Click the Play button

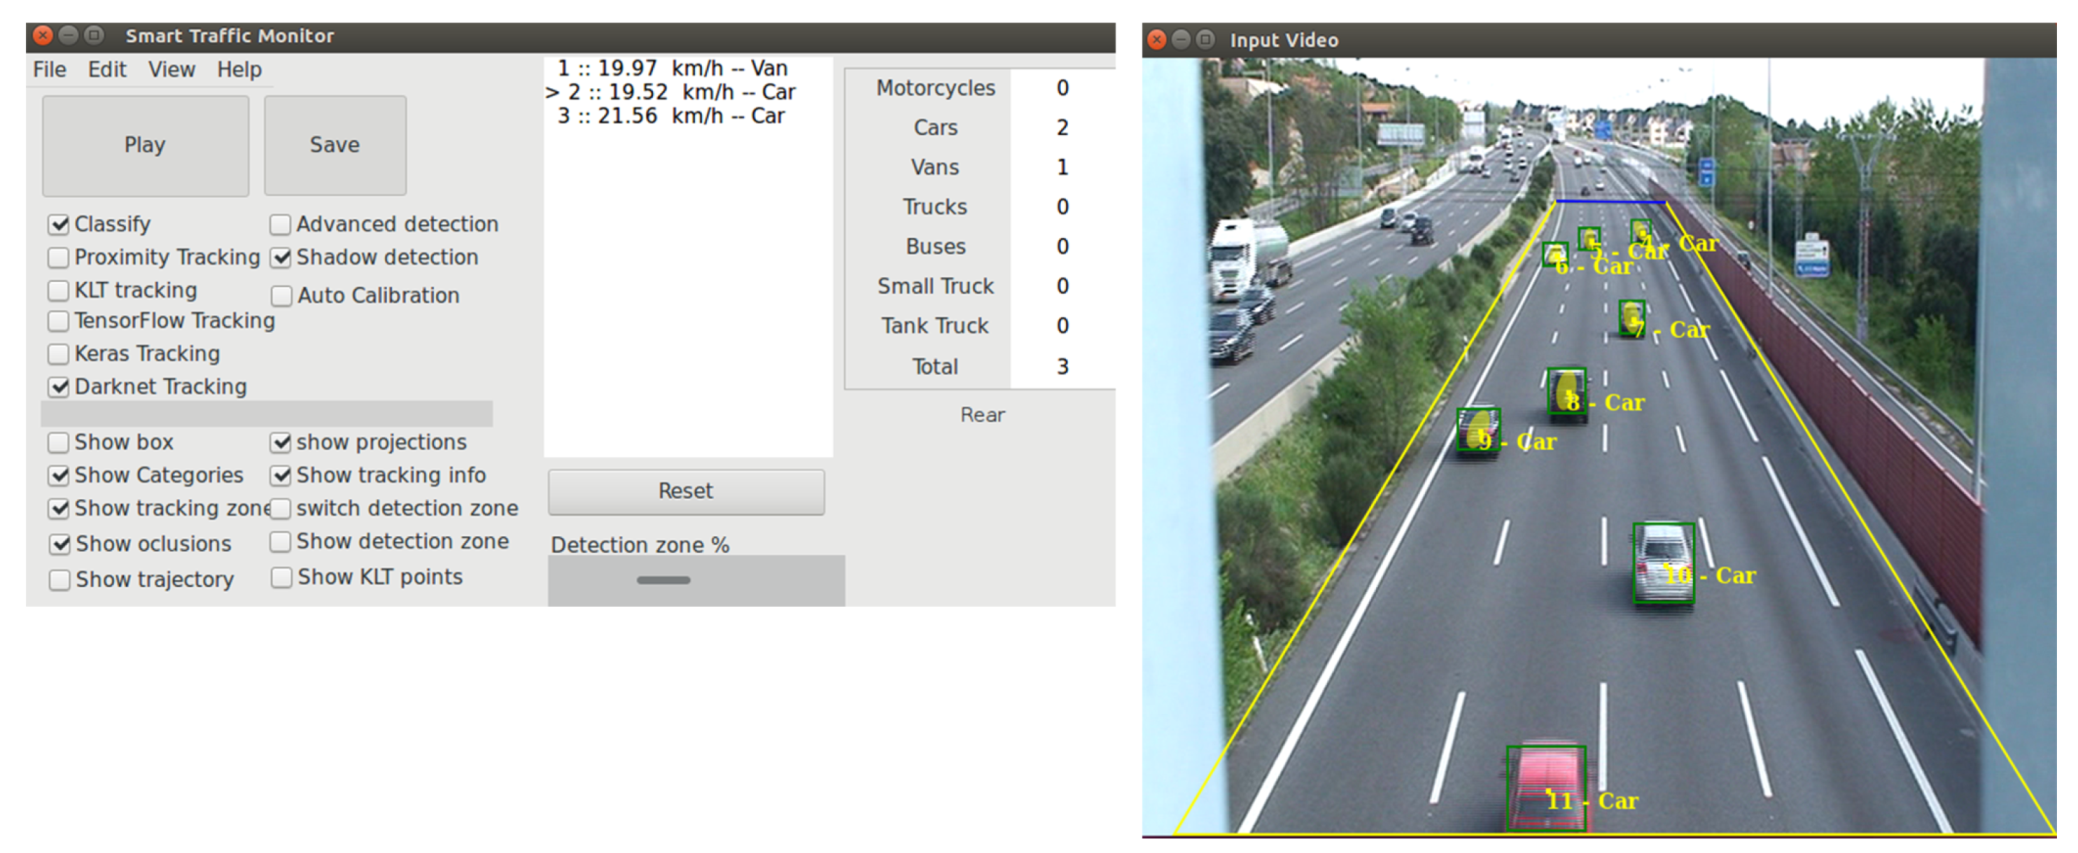tap(145, 146)
